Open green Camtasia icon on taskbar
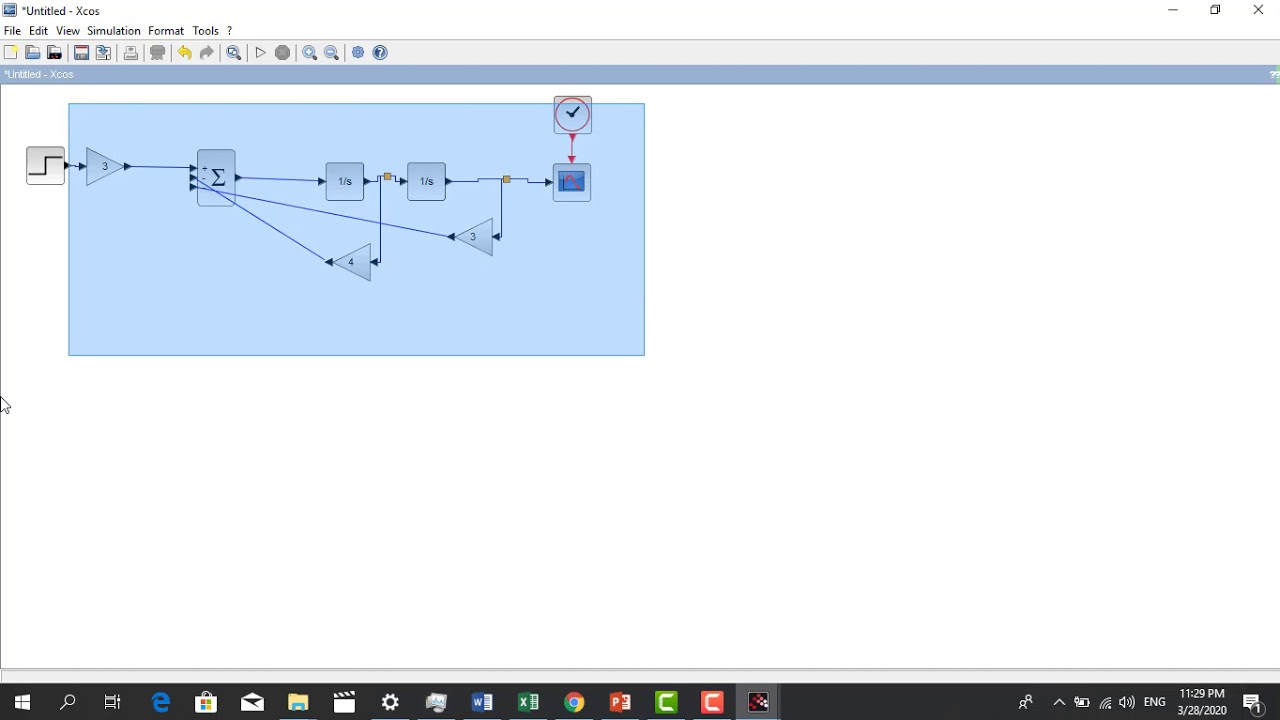Image resolution: width=1280 pixels, height=720 pixels. click(666, 703)
